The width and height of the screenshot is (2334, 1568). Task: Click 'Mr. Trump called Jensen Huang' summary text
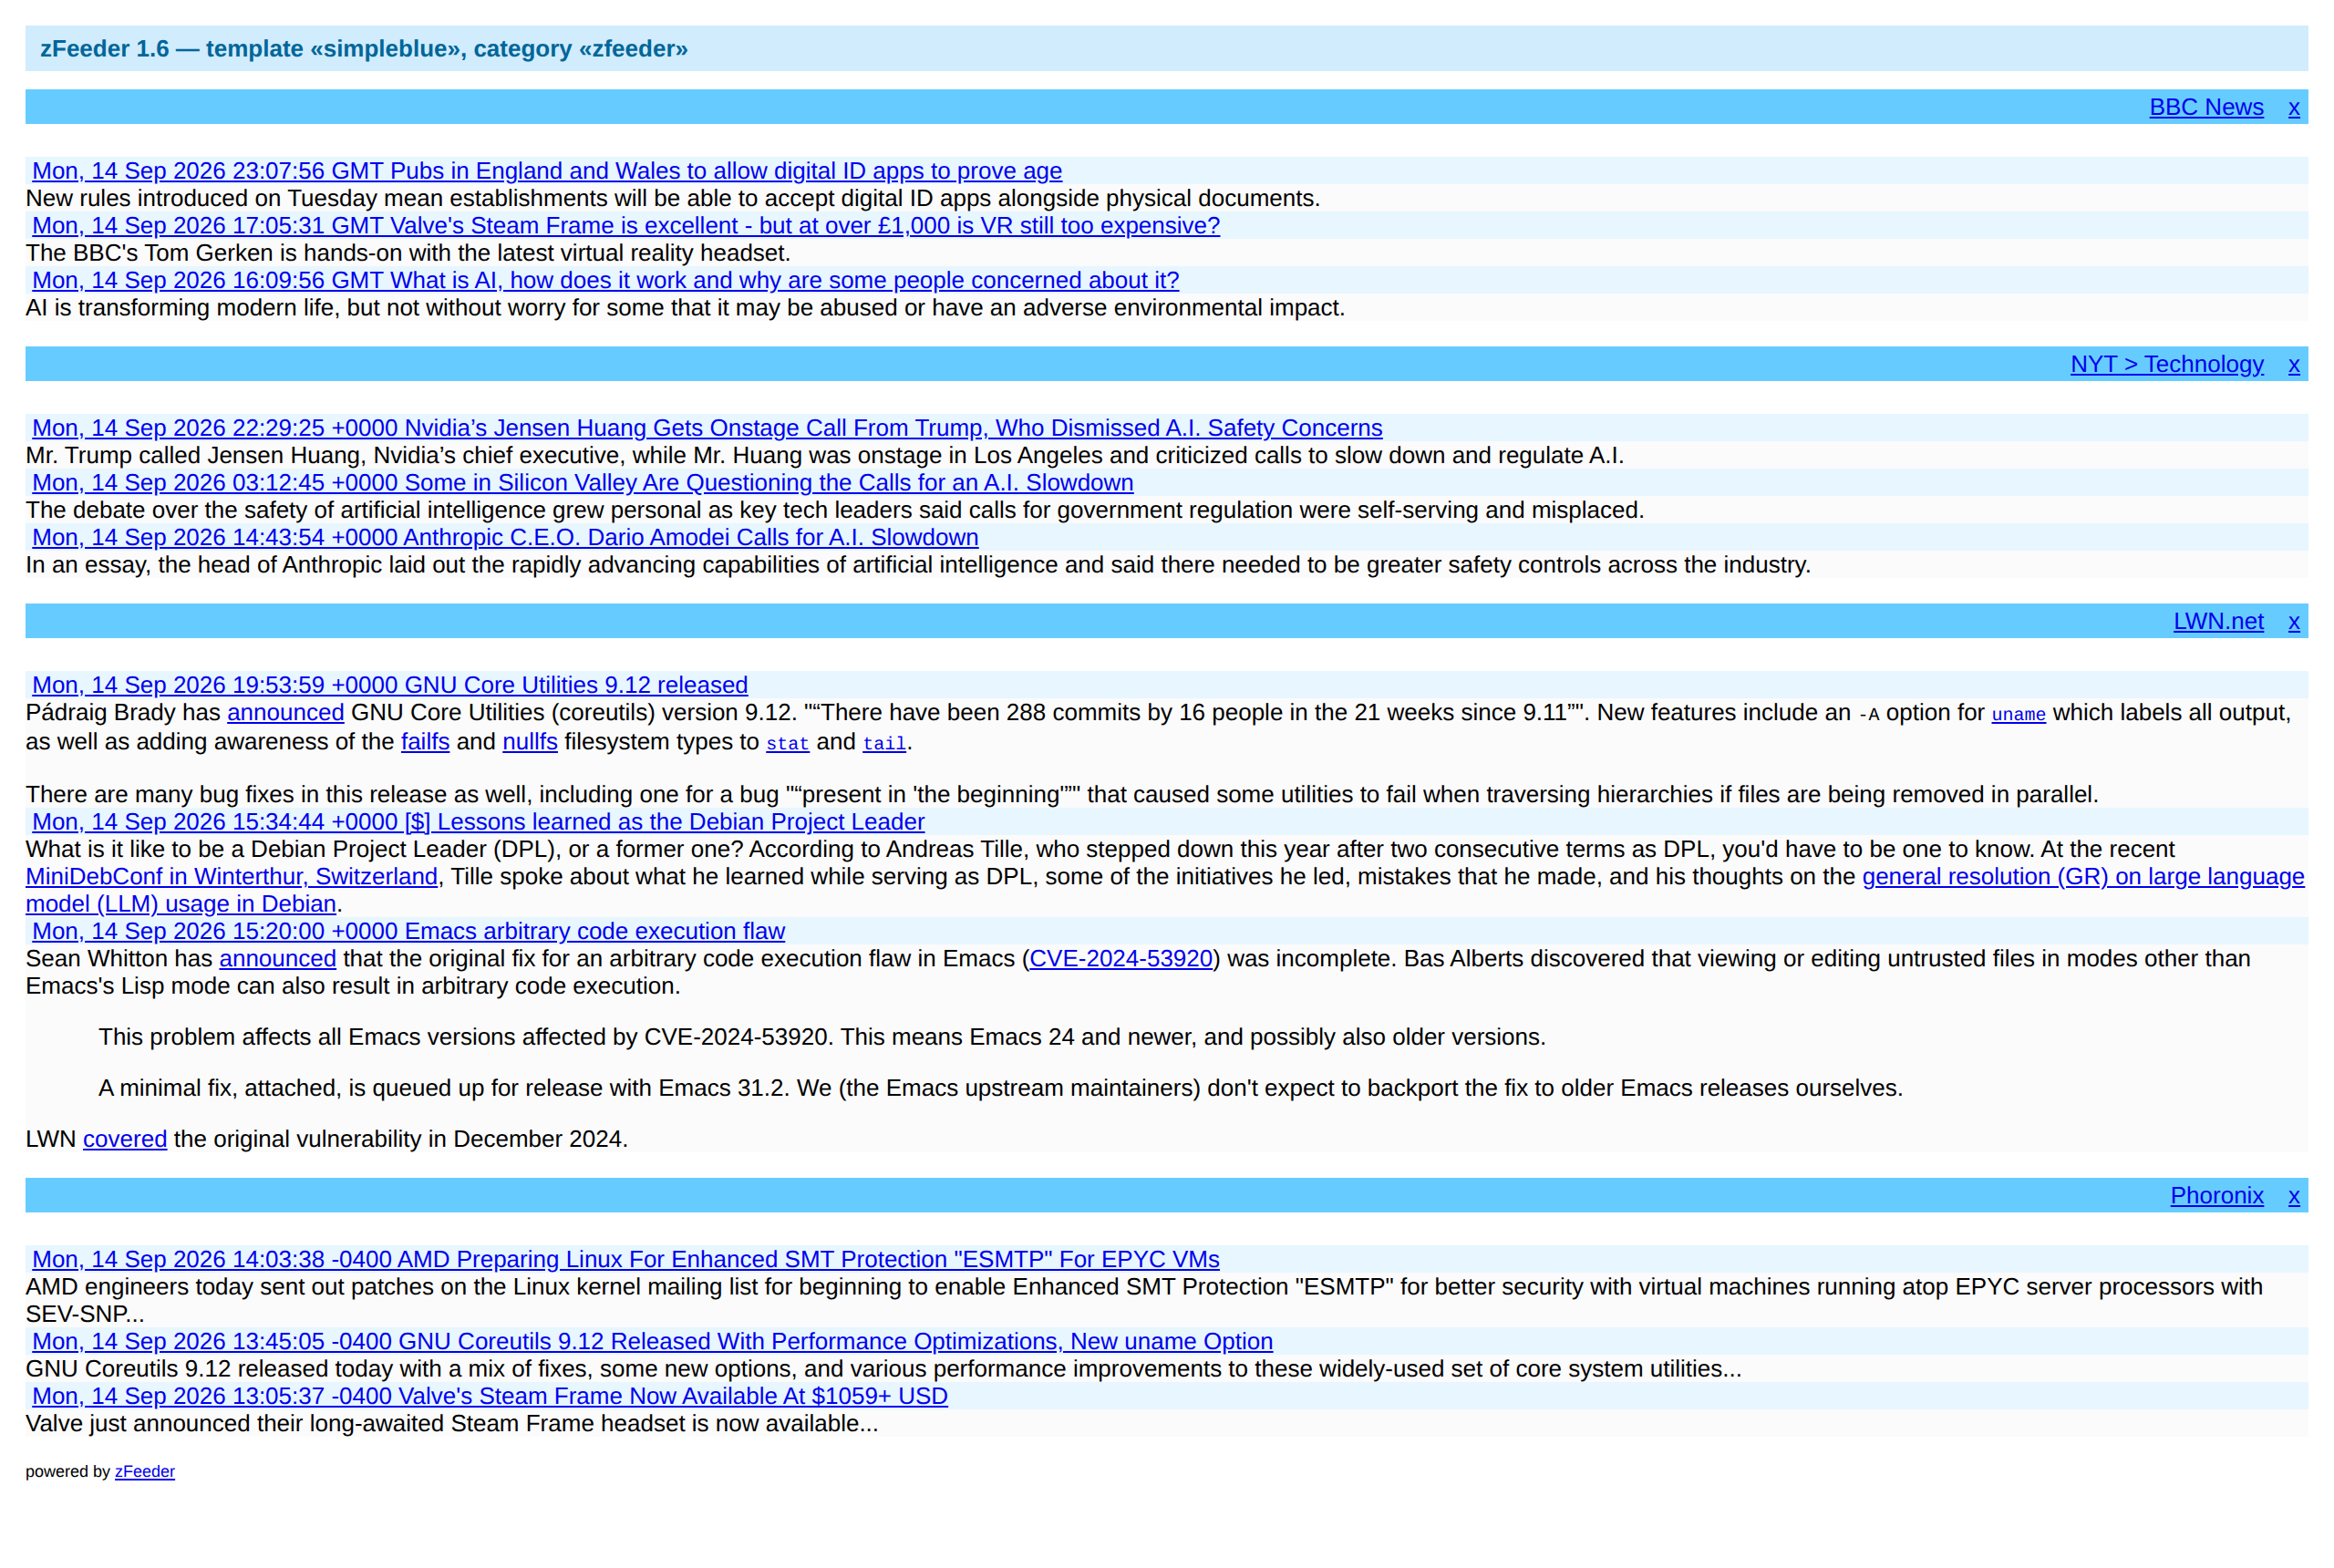(825, 456)
